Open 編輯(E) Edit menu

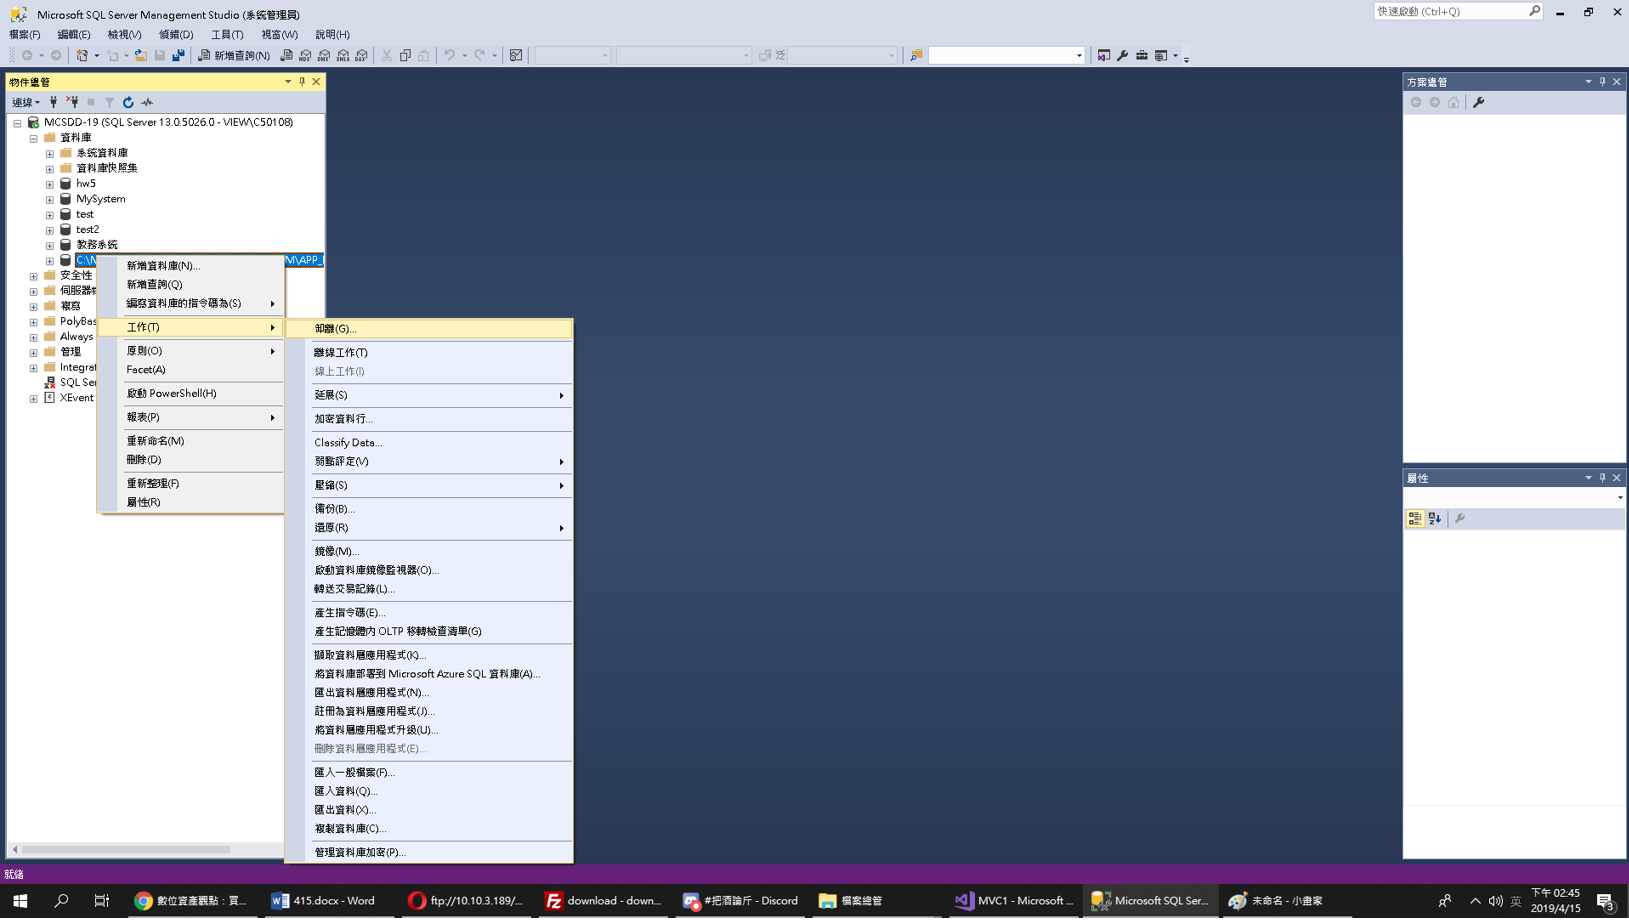(x=74, y=35)
